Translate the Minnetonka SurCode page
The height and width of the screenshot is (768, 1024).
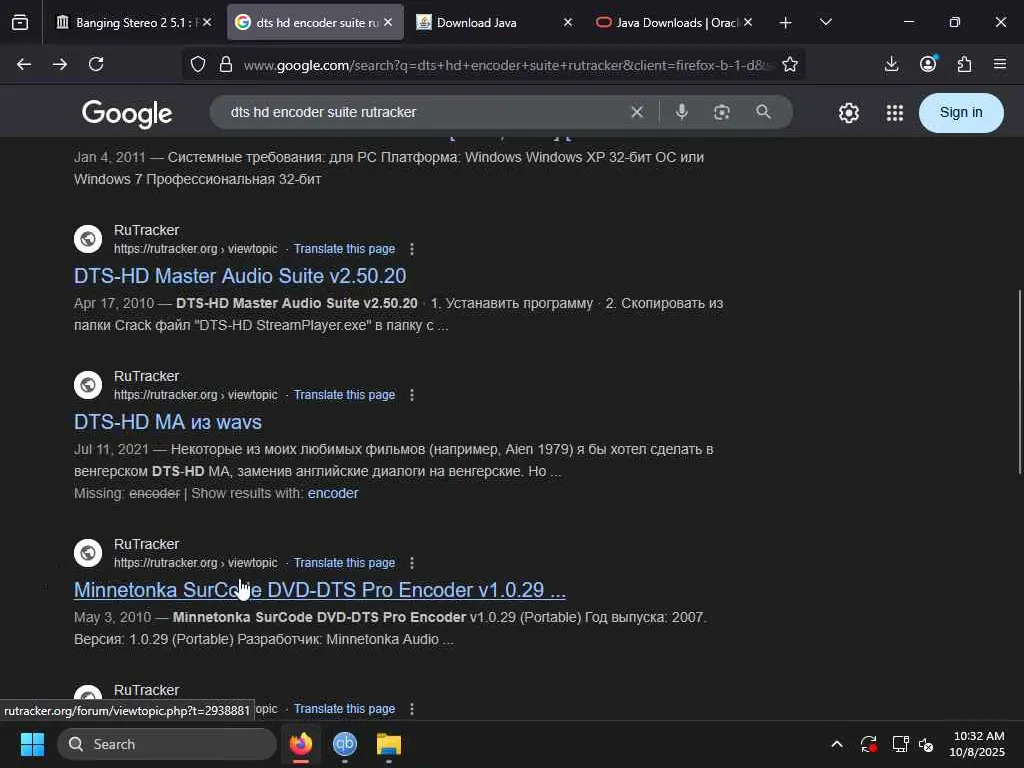pos(344,563)
